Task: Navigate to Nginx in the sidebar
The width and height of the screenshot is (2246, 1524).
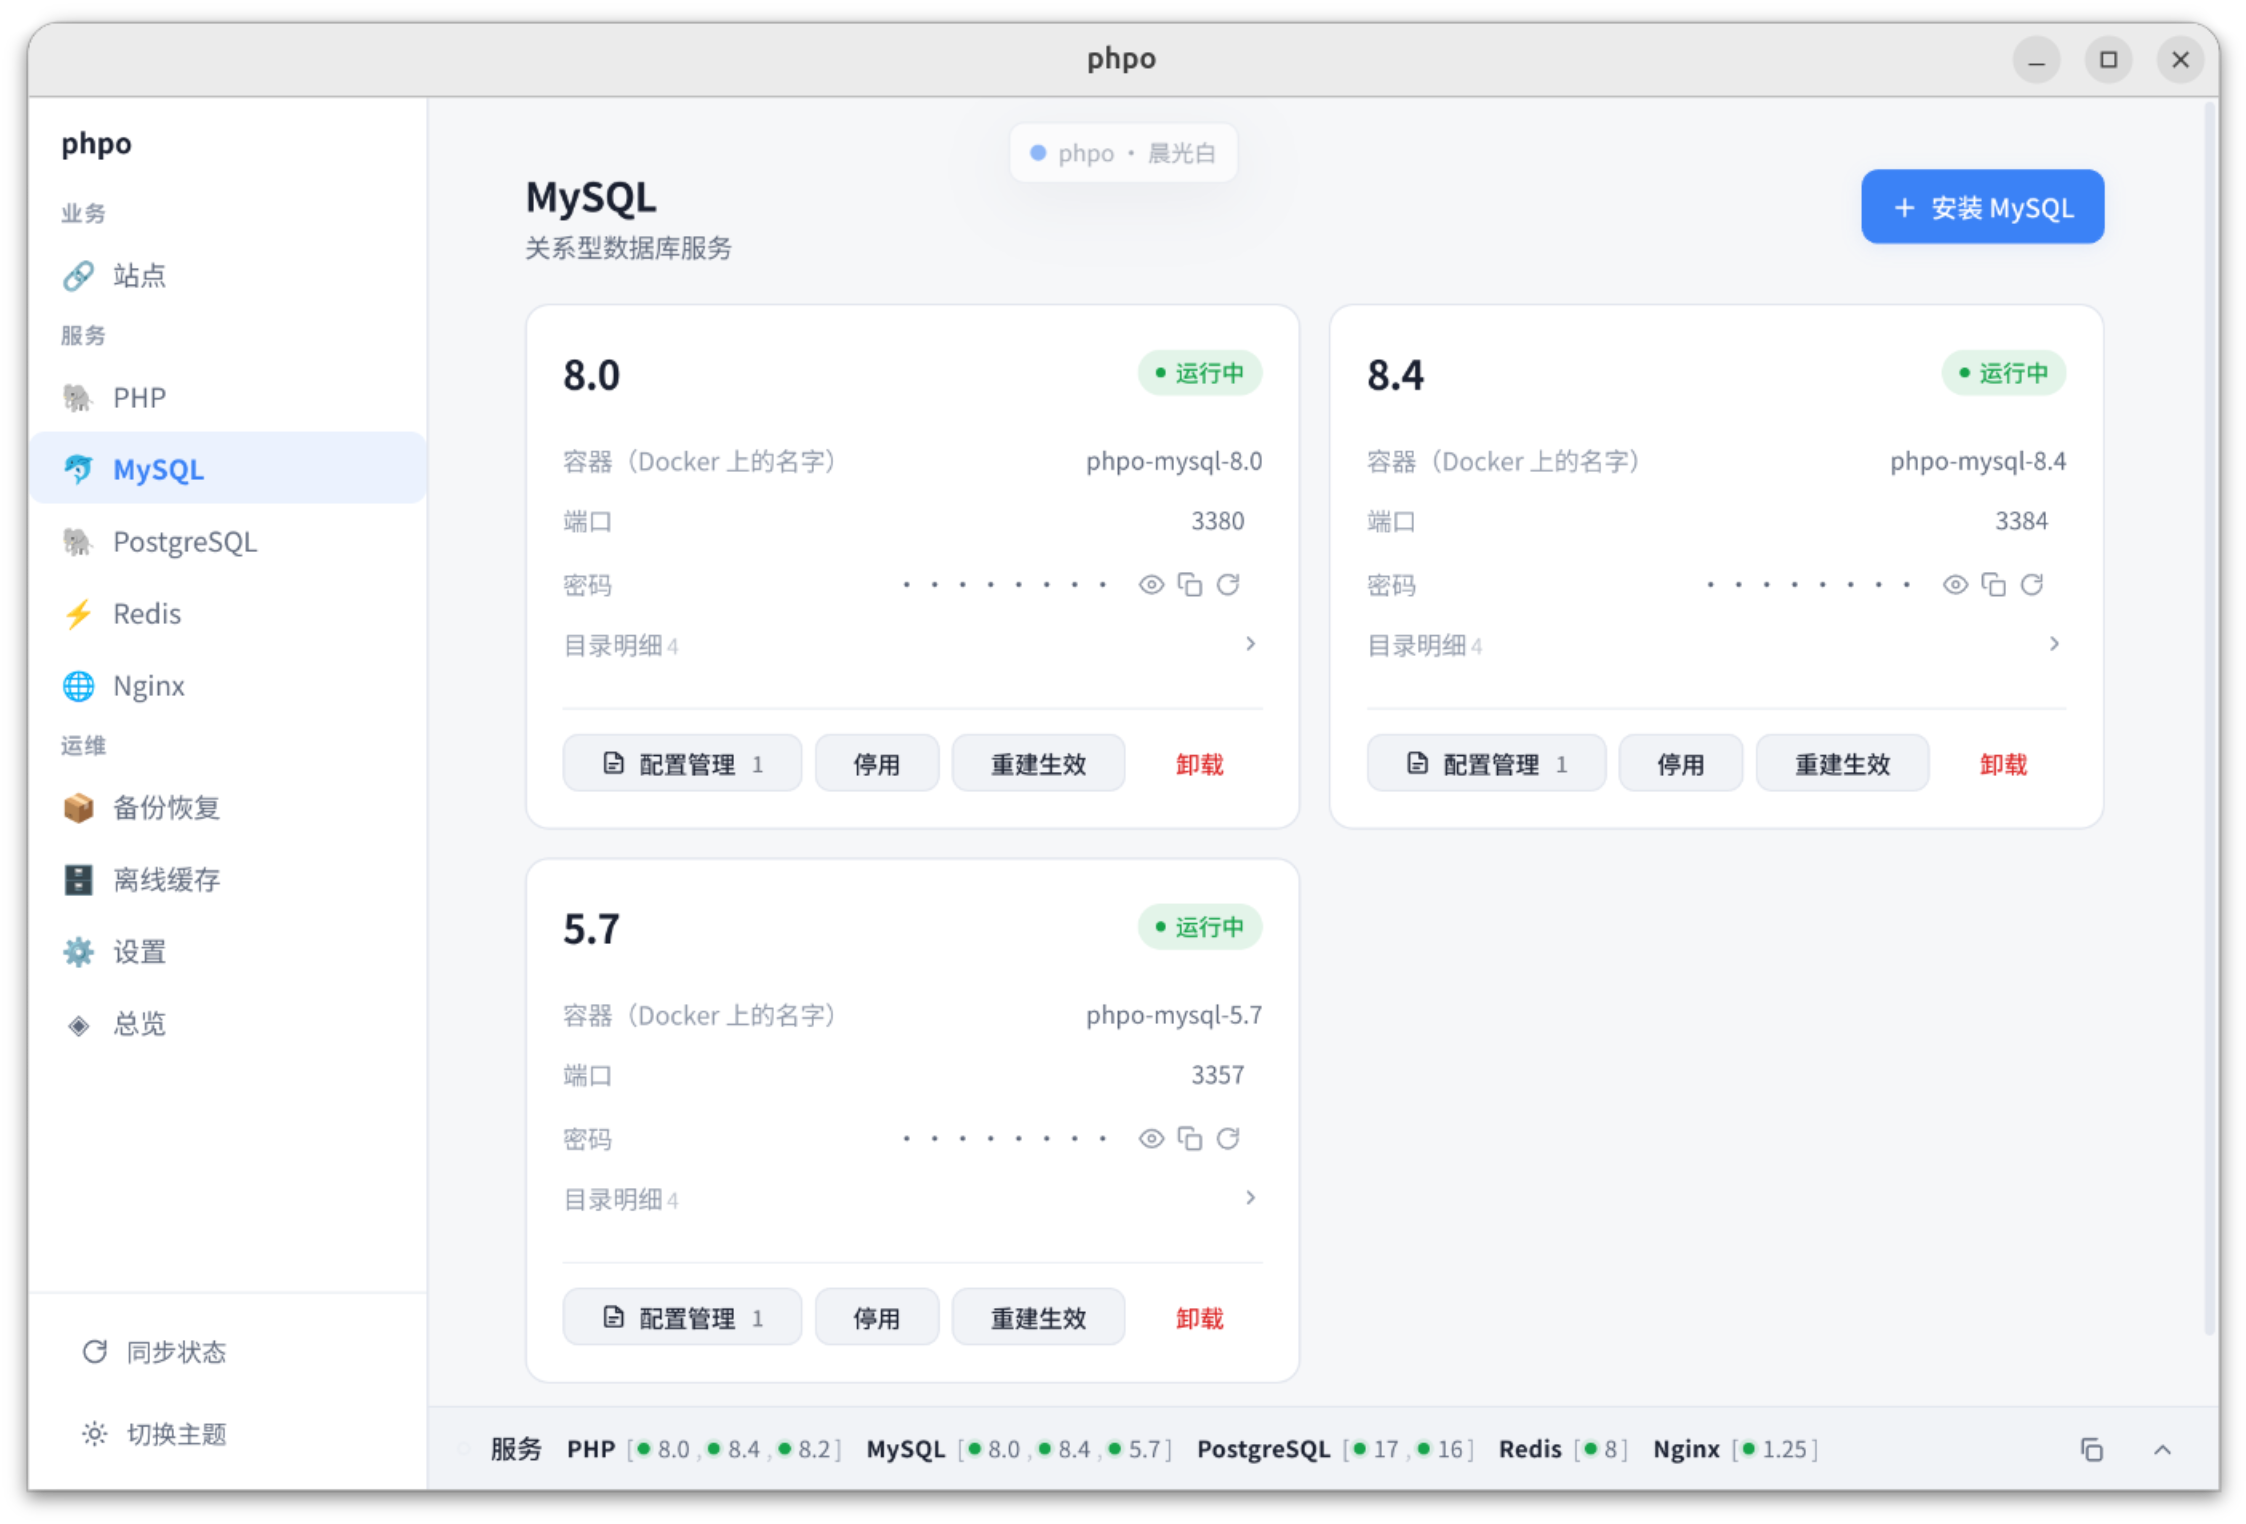Action: pyautogui.click(x=228, y=685)
